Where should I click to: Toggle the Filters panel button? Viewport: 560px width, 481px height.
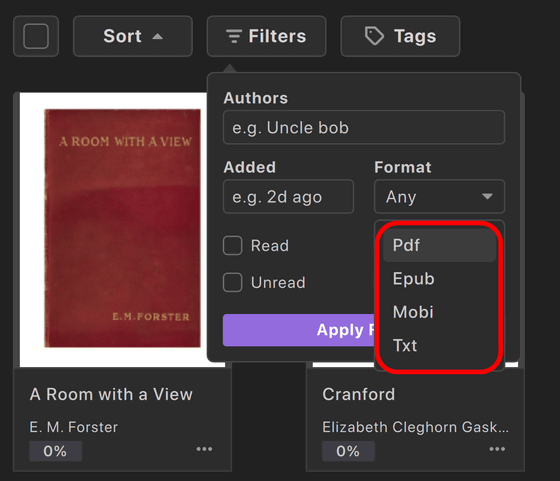click(x=266, y=36)
